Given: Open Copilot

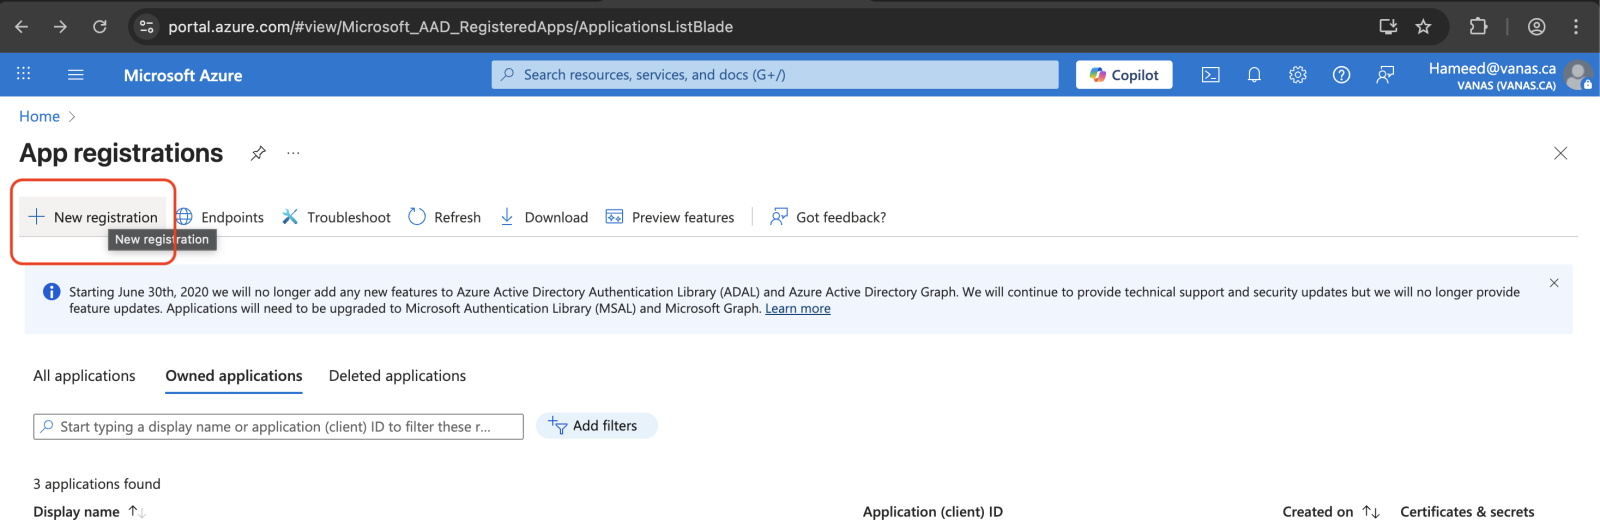Looking at the screenshot, I should [x=1124, y=75].
